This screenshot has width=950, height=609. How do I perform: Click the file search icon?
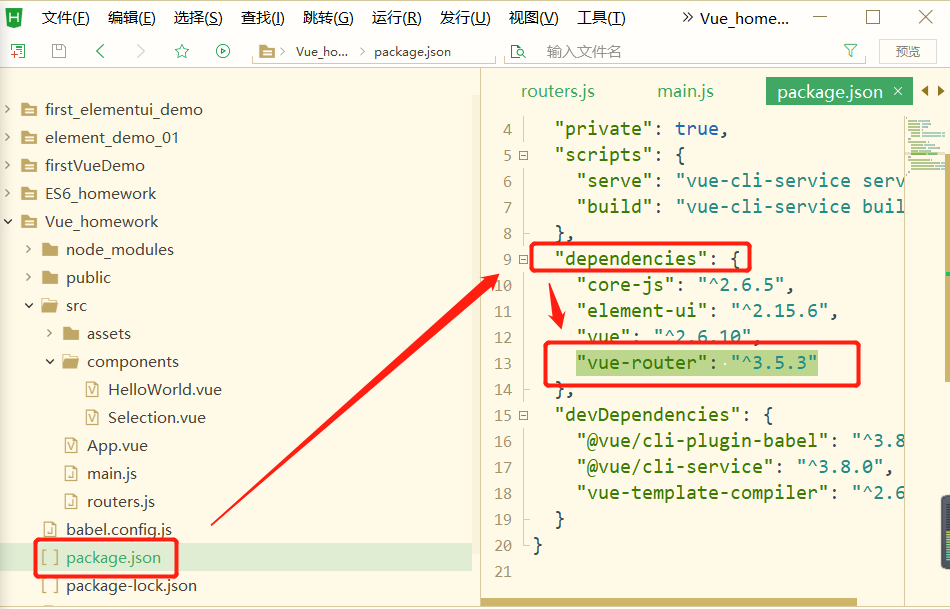[518, 52]
